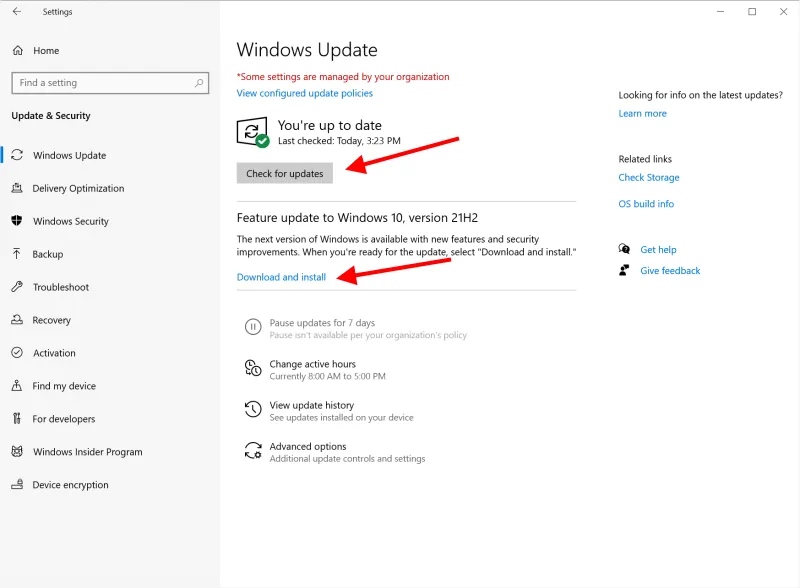Screen dimensions: 800x588
Task: Click the search magnifier icon
Action: point(199,83)
